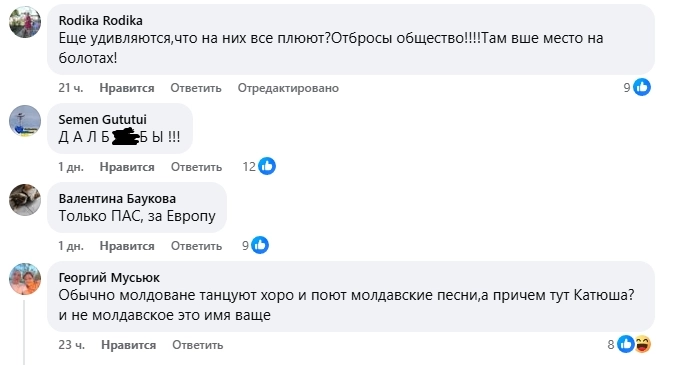
Task: Open Rodika Rodika's profile avatar
Action: pyautogui.click(x=25, y=22)
